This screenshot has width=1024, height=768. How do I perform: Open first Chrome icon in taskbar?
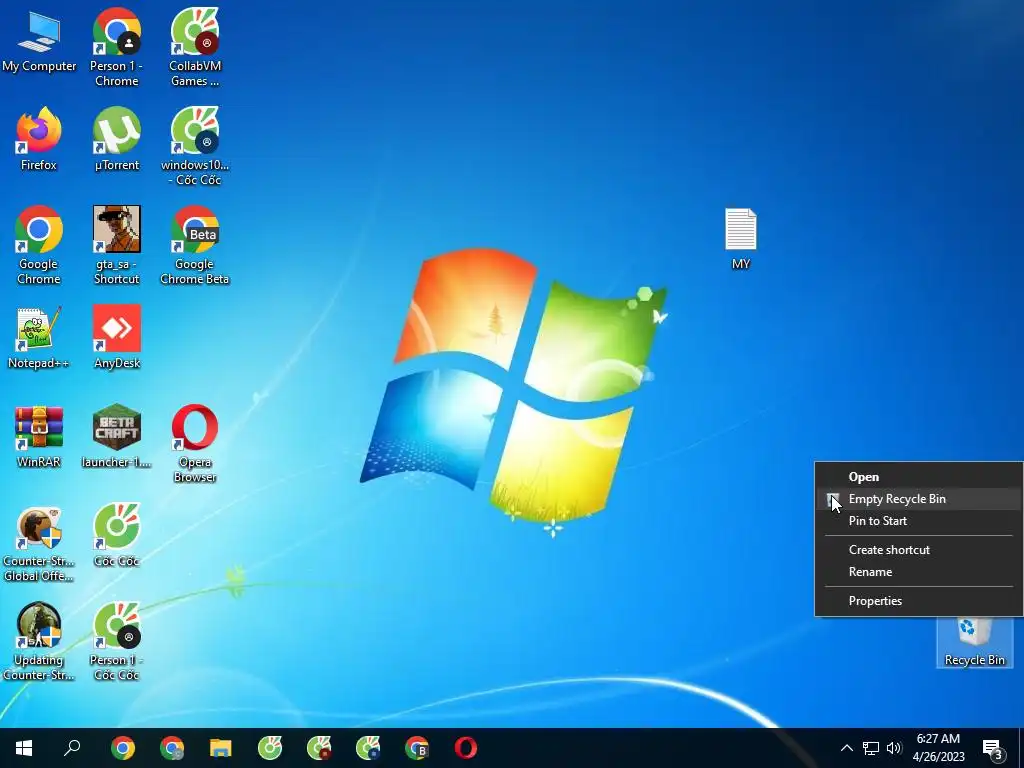[x=123, y=748]
